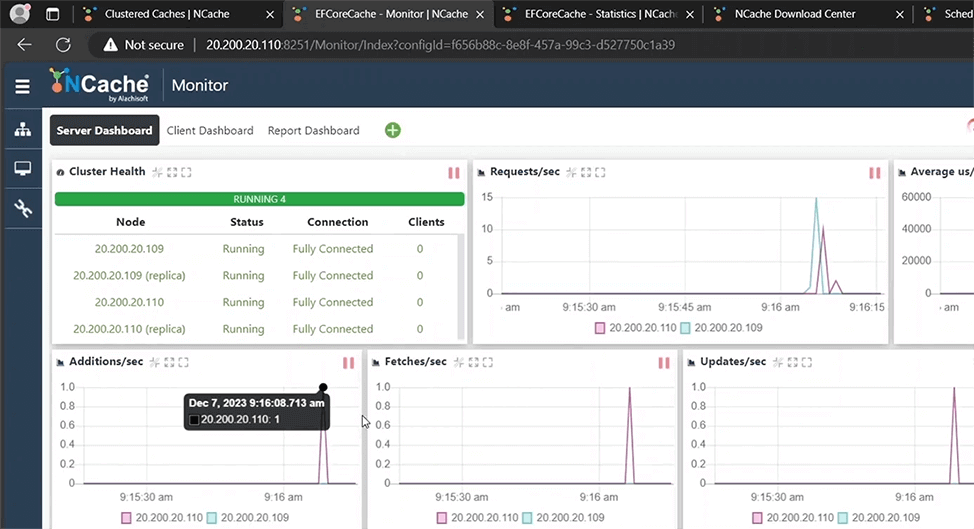Click the pin icon beside Additions/sec

pyautogui.click(x=155, y=362)
